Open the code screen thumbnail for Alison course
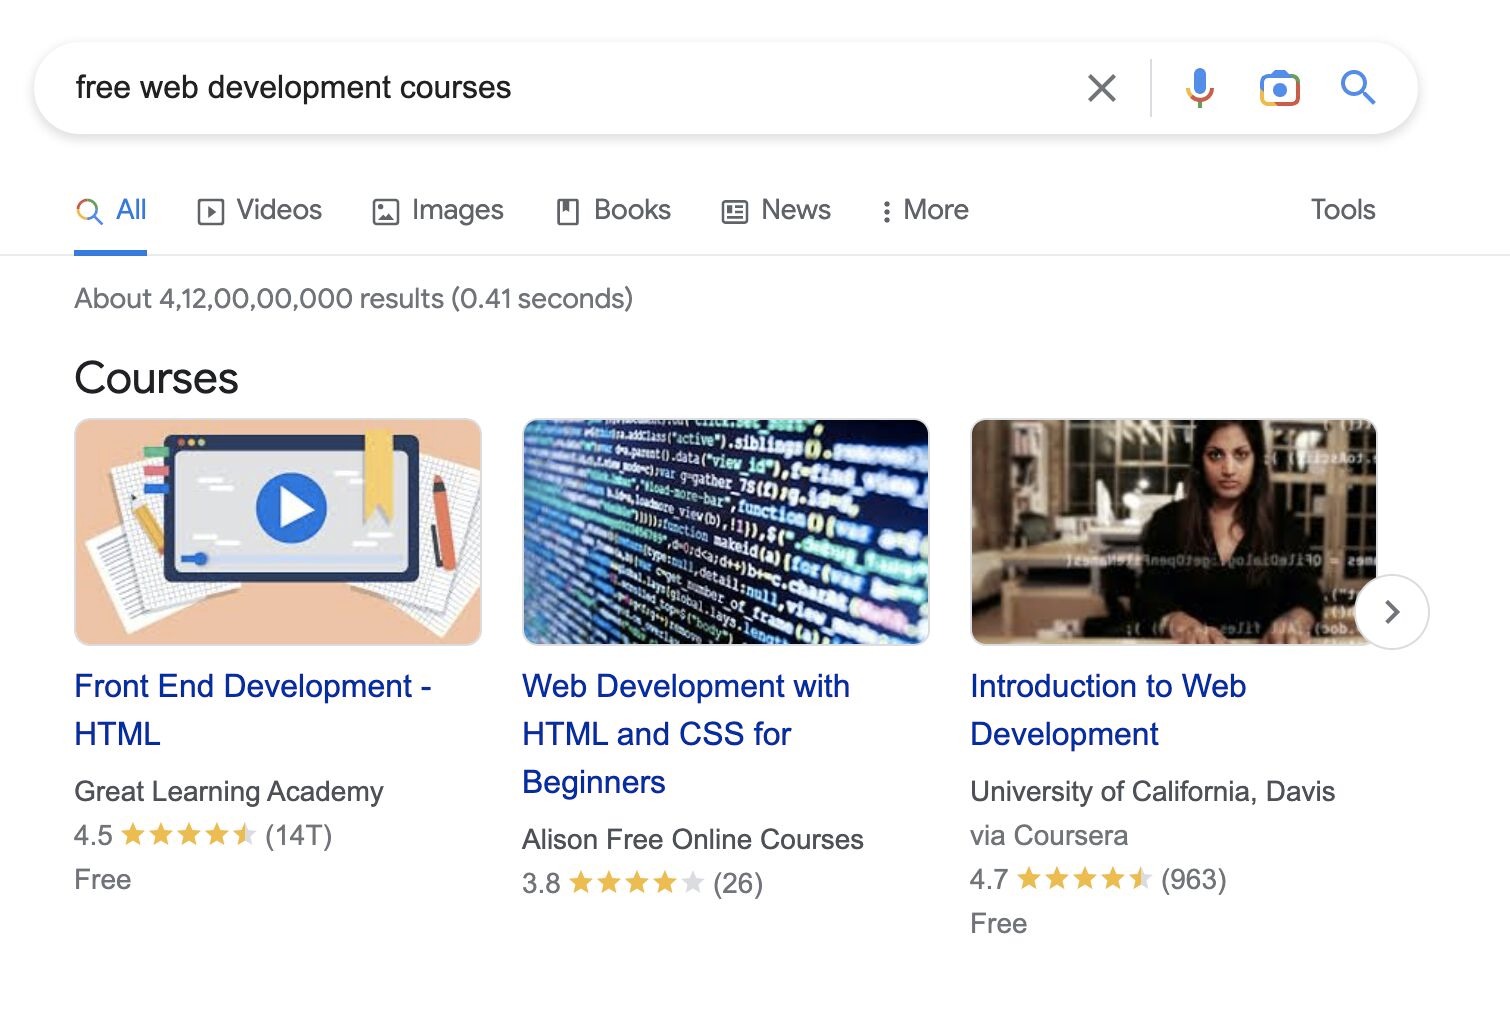The width and height of the screenshot is (1510, 1034). pyautogui.click(x=726, y=532)
